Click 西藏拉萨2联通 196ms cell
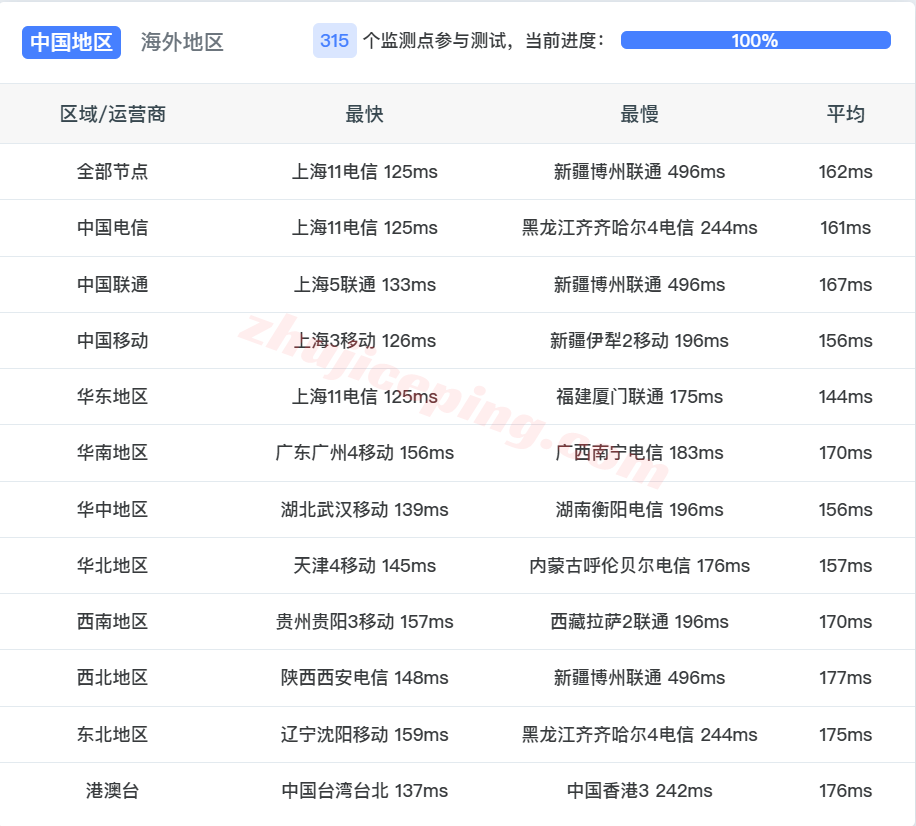Image resolution: width=916 pixels, height=826 pixels. [639, 622]
